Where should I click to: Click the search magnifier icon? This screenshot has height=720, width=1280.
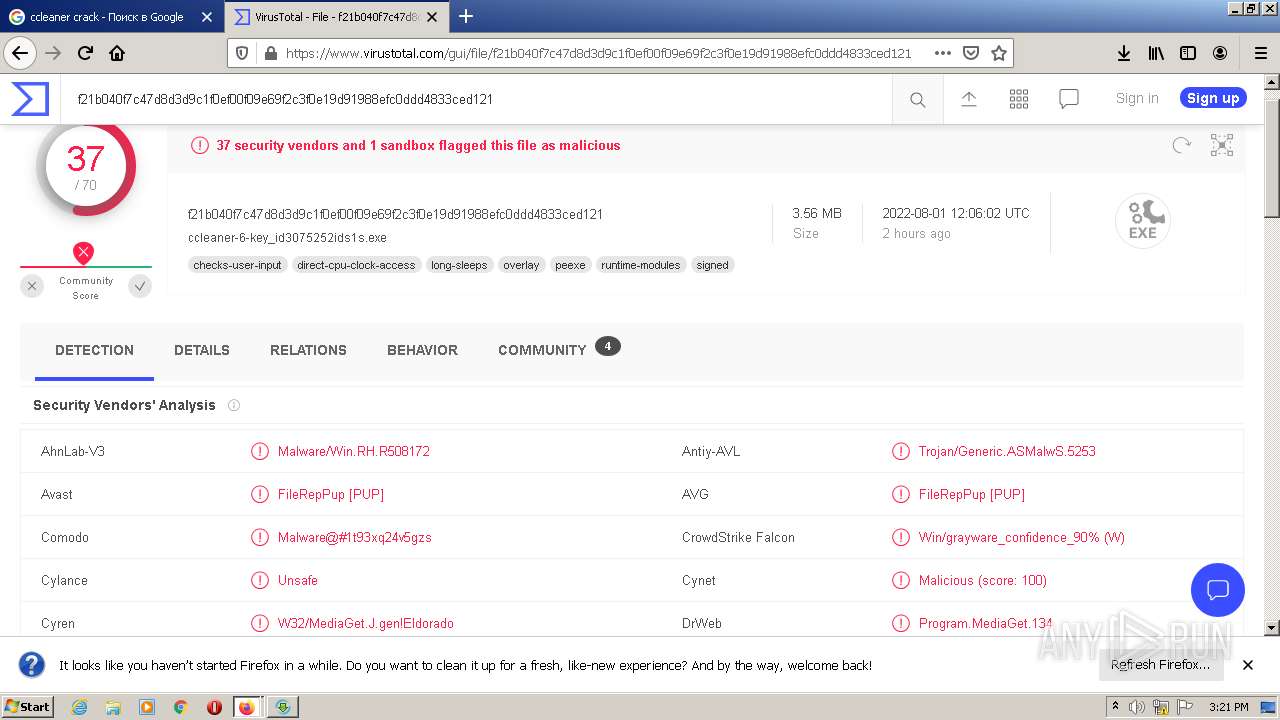(917, 99)
